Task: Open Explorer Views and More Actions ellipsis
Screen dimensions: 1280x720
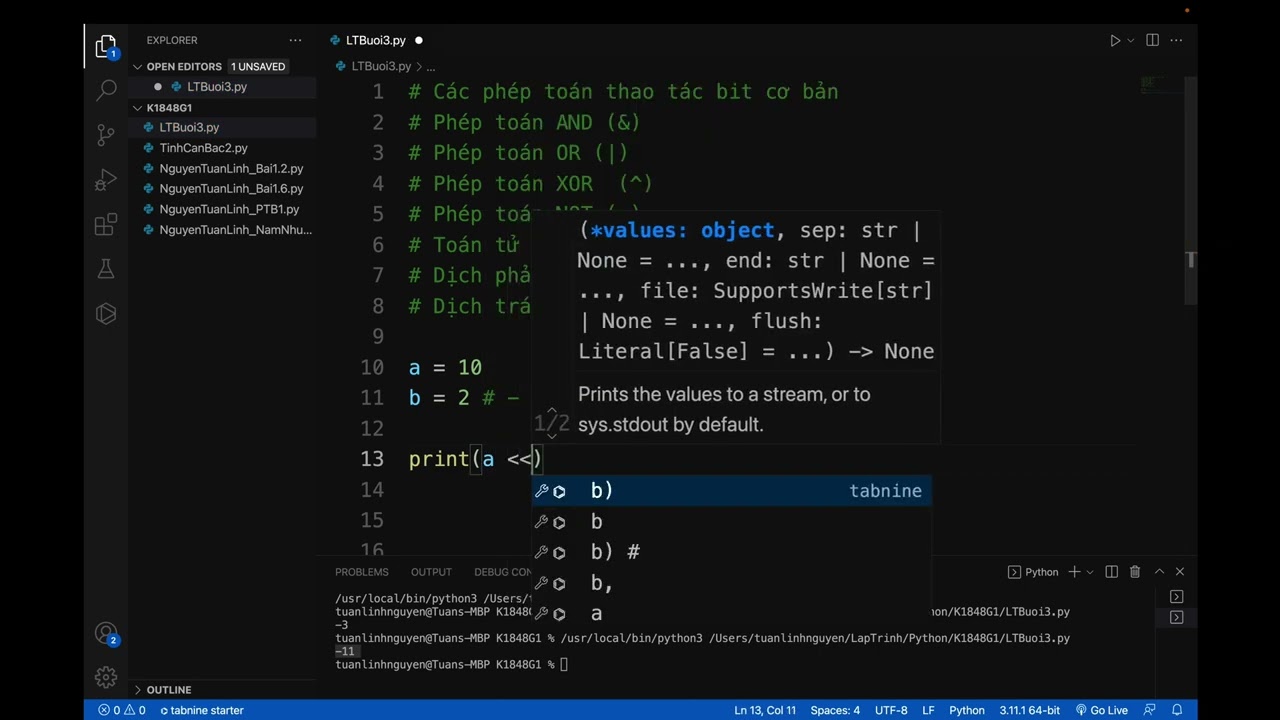Action: (295, 40)
